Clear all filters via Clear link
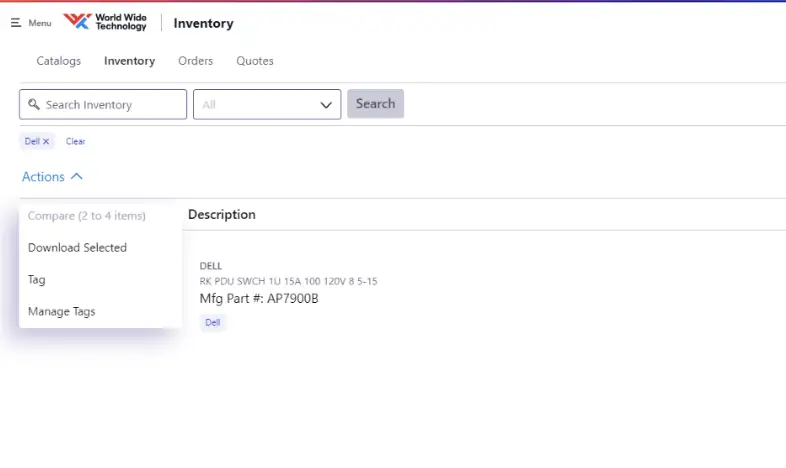This screenshot has width=786, height=468. point(76,141)
